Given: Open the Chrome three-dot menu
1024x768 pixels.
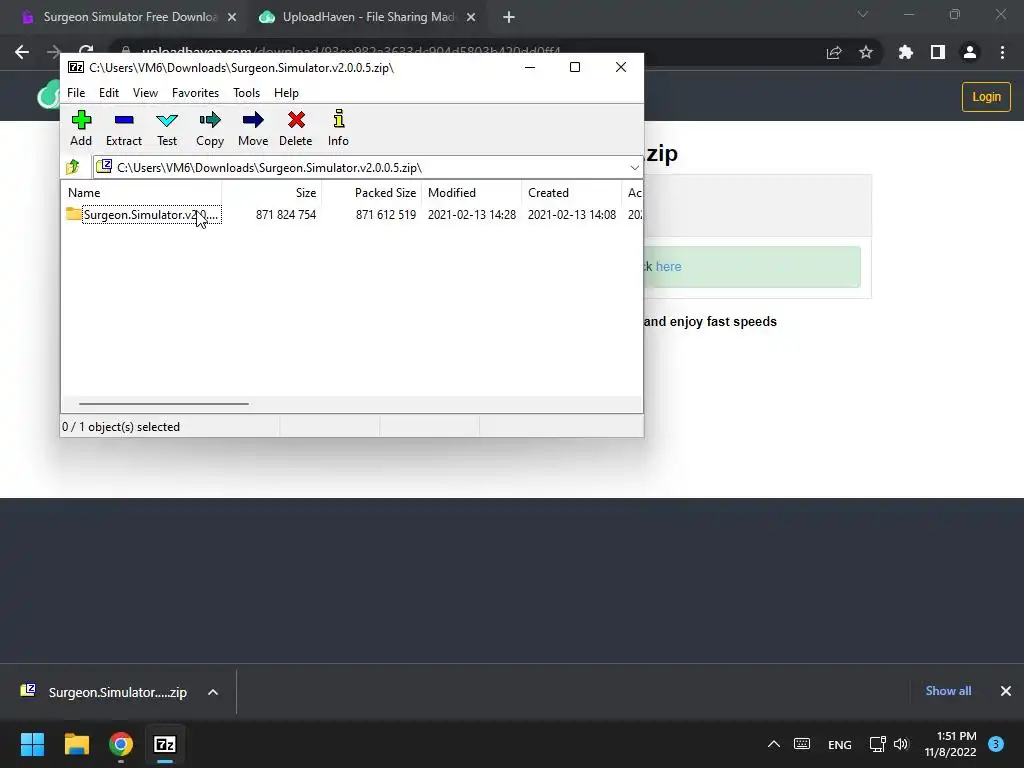Looking at the screenshot, I should [1002, 52].
